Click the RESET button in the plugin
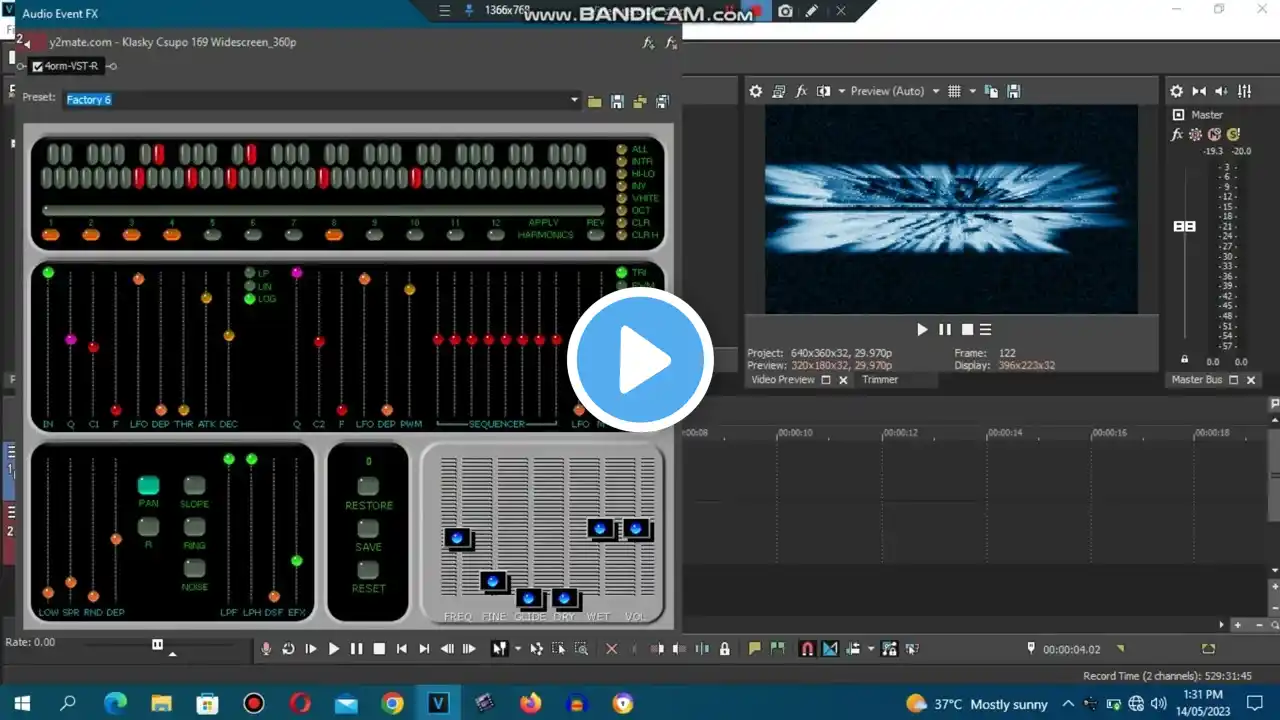 (x=368, y=570)
